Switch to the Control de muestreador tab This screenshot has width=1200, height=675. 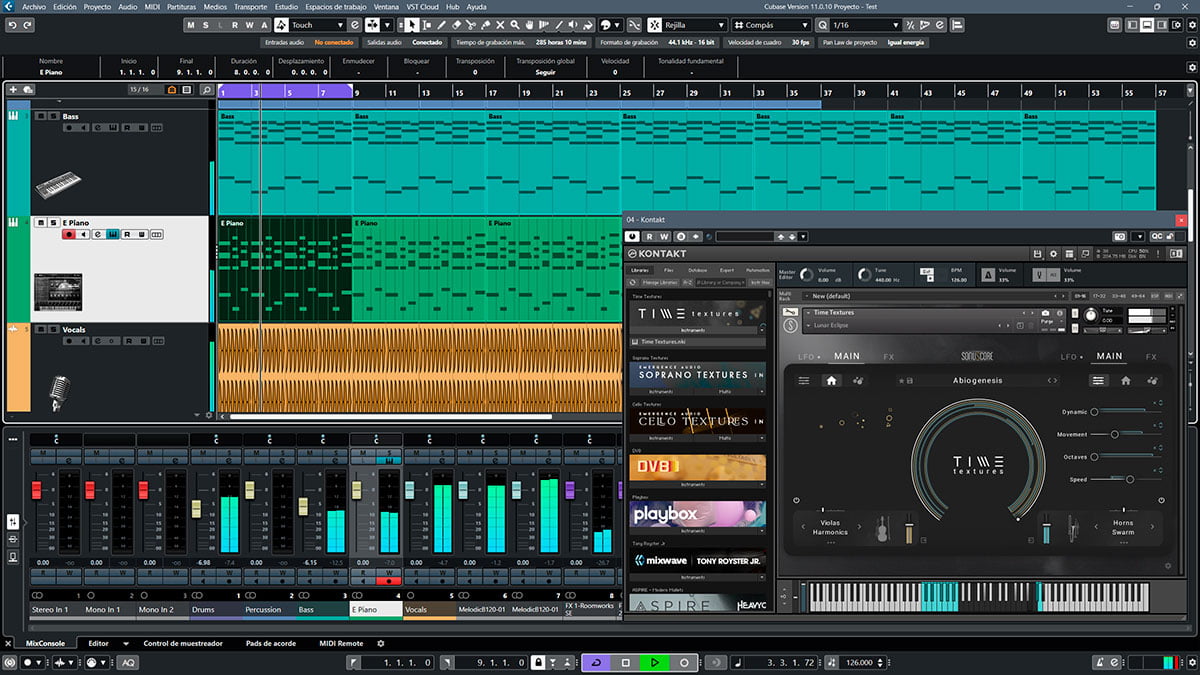point(183,643)
